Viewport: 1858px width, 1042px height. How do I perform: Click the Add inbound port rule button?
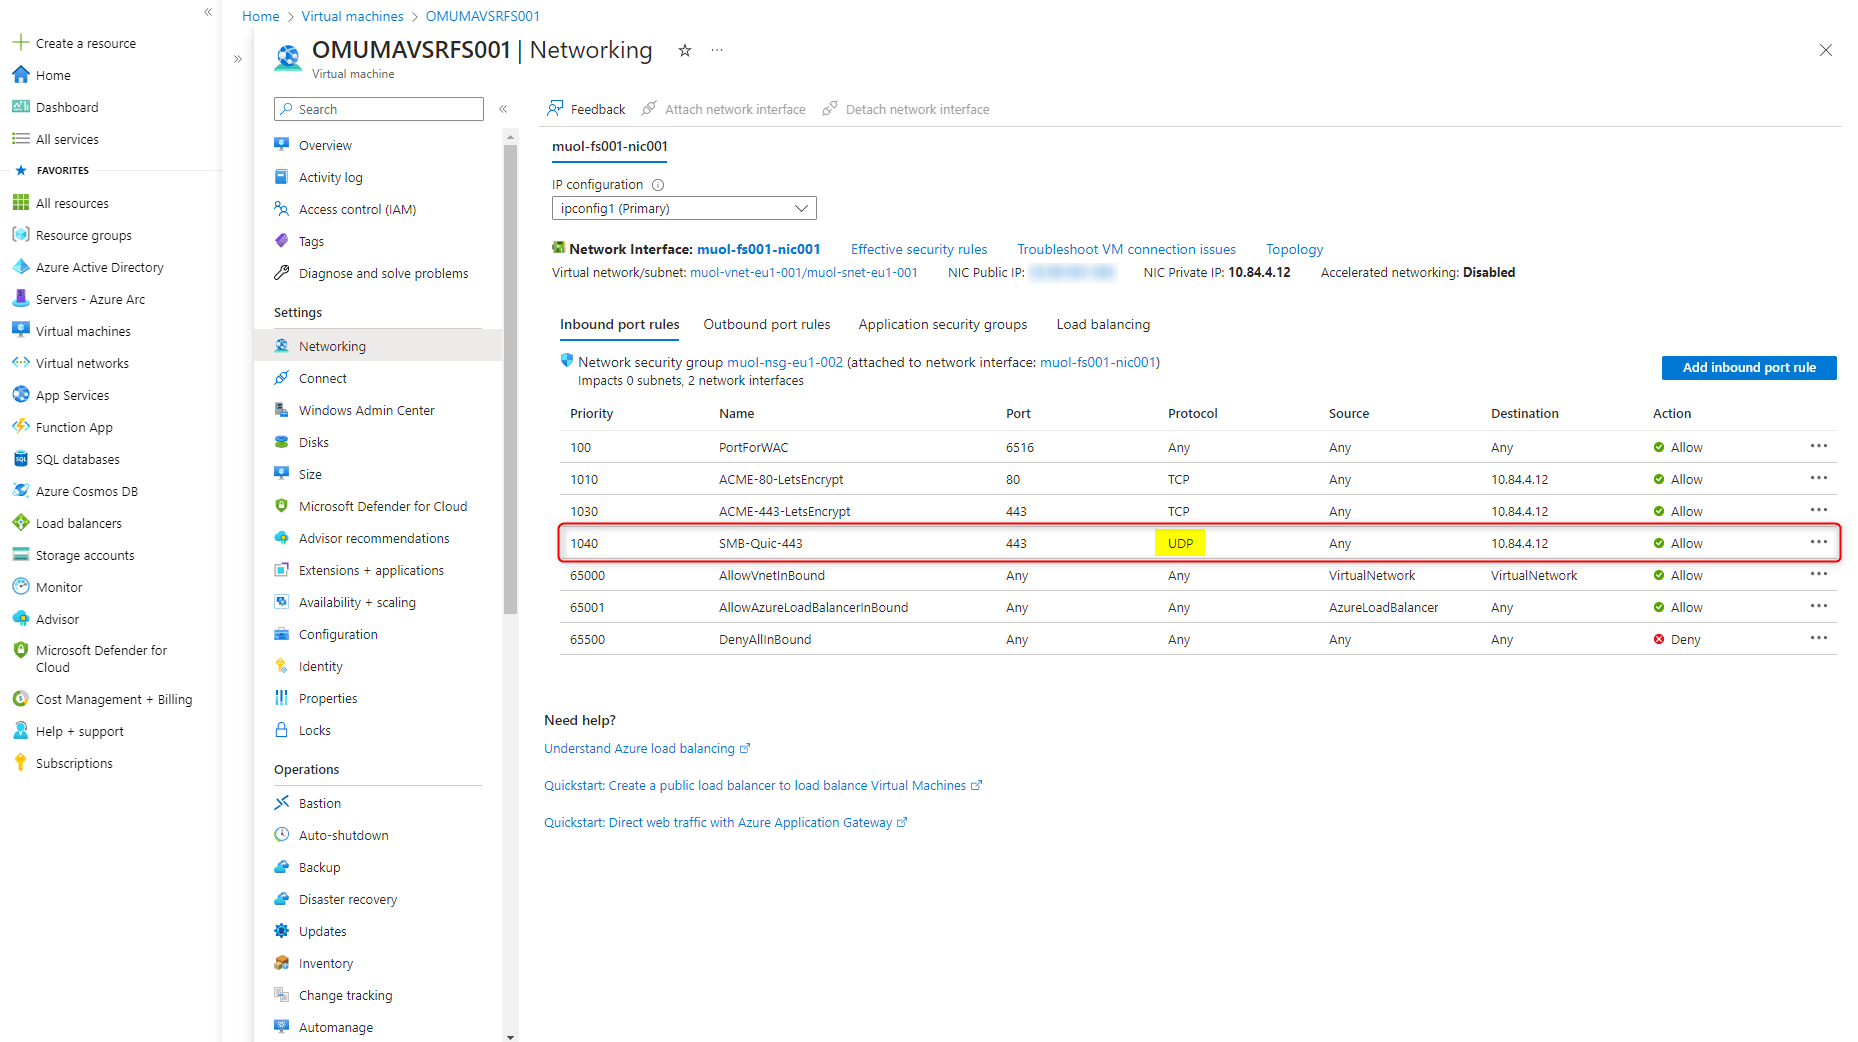click(1748, 367)
